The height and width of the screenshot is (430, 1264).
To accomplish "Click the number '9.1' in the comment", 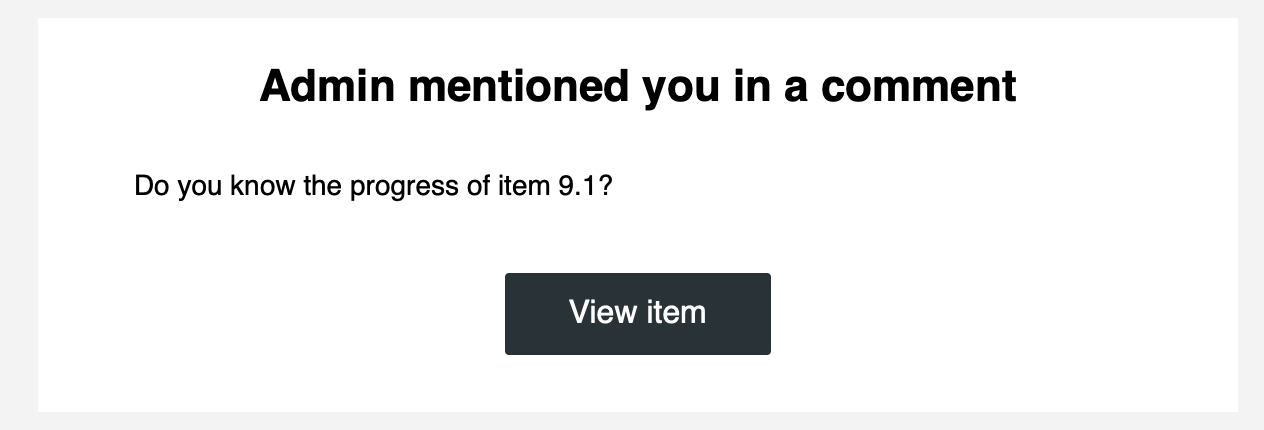I will coord(576,186).
